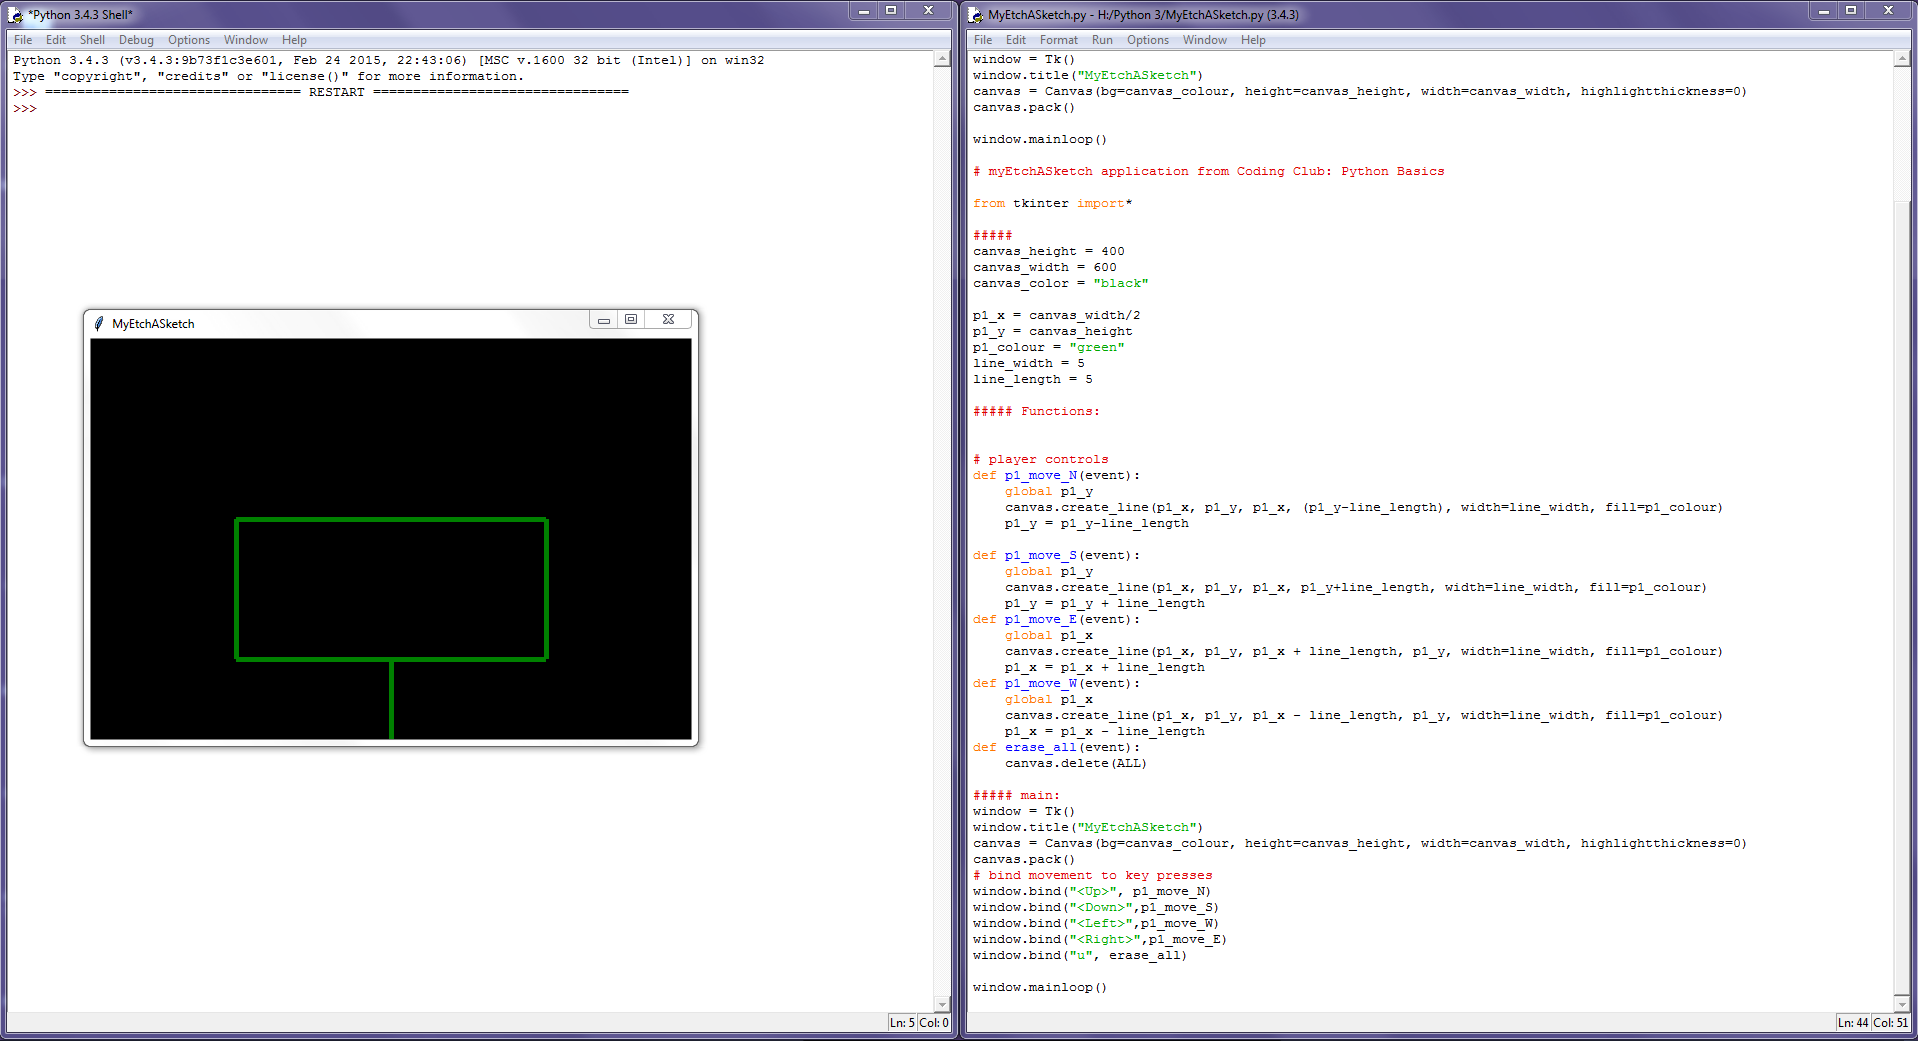
Task: Maximize the MyEtchASketch Tk window
Action: coord(631,320)
